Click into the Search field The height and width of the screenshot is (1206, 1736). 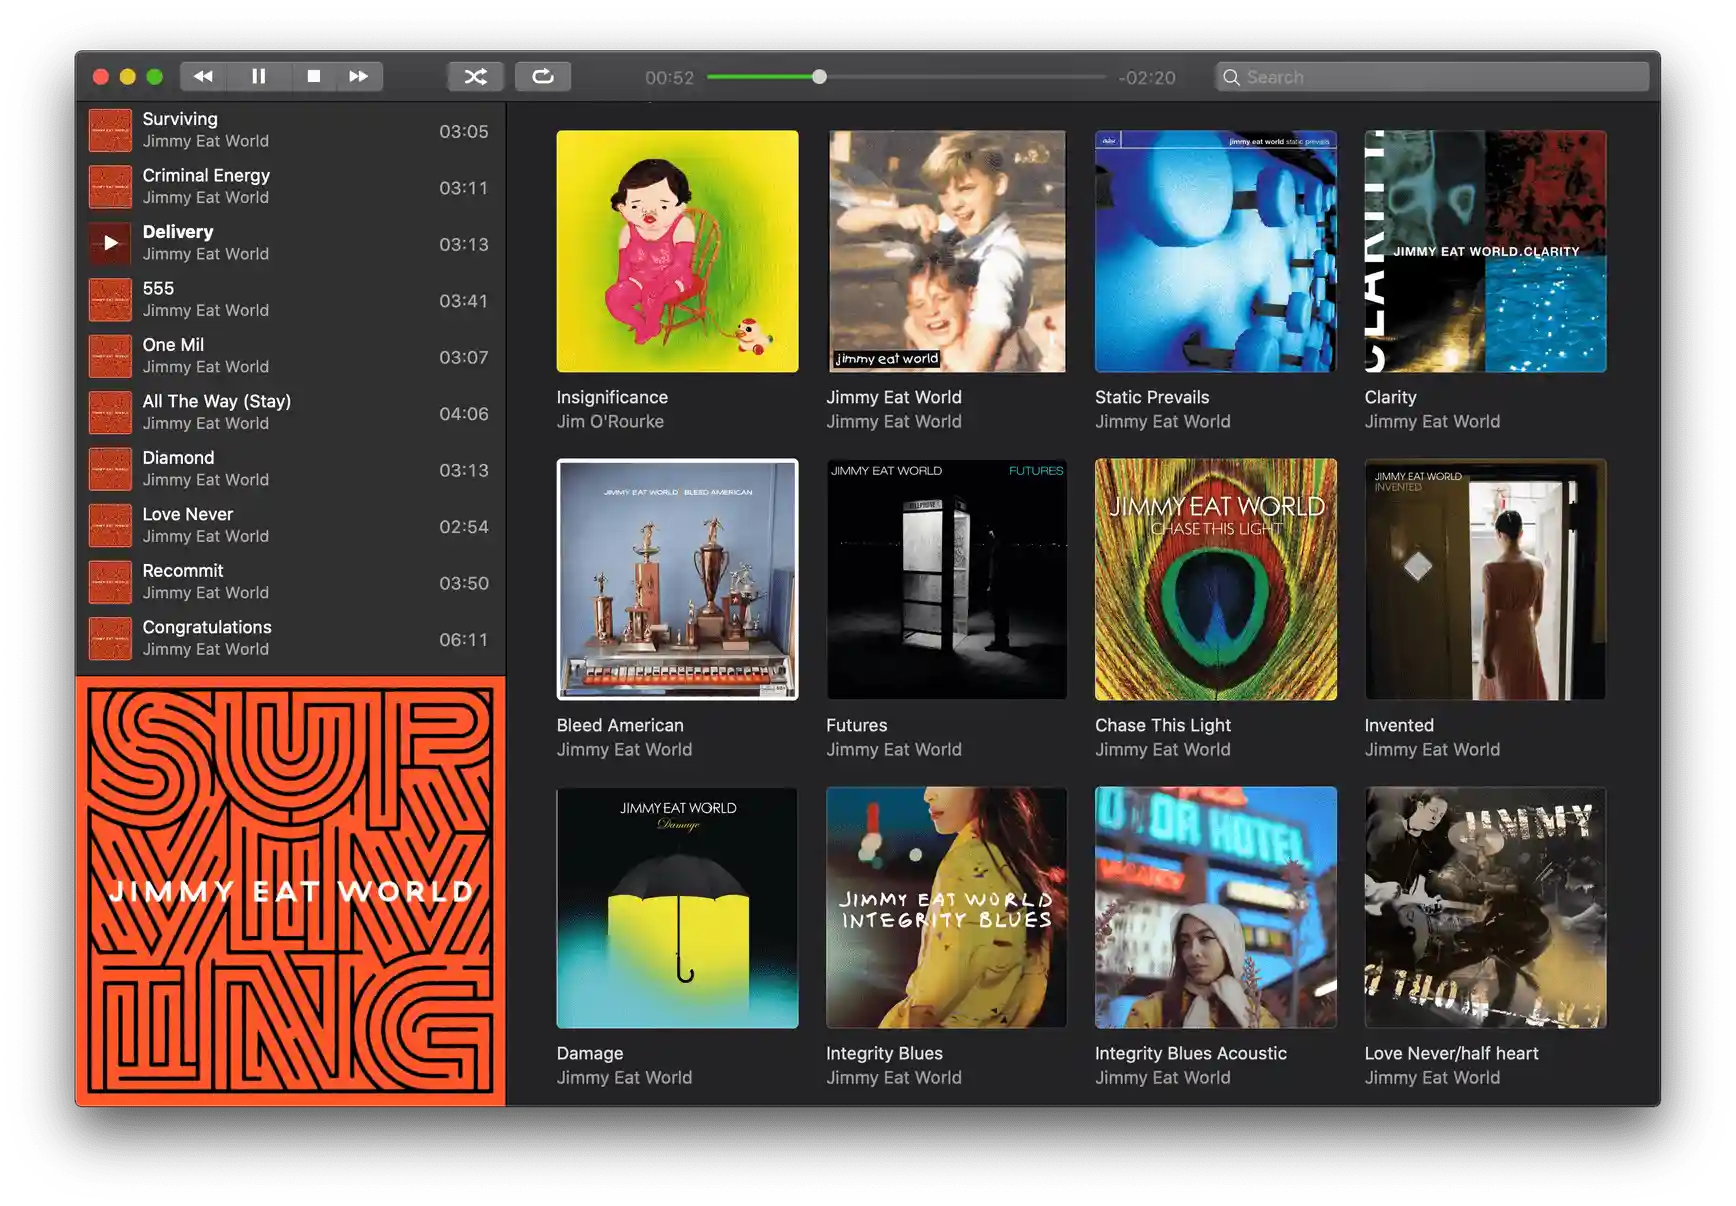tap(1432, 77)
